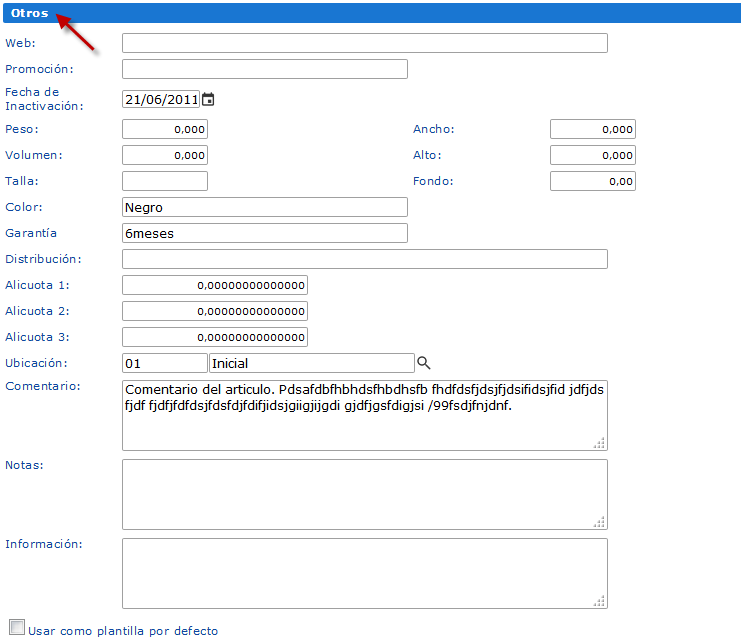Grab the Comentario textarea resize handle
This screenshot has height=641, width=741.
(599, 443)
